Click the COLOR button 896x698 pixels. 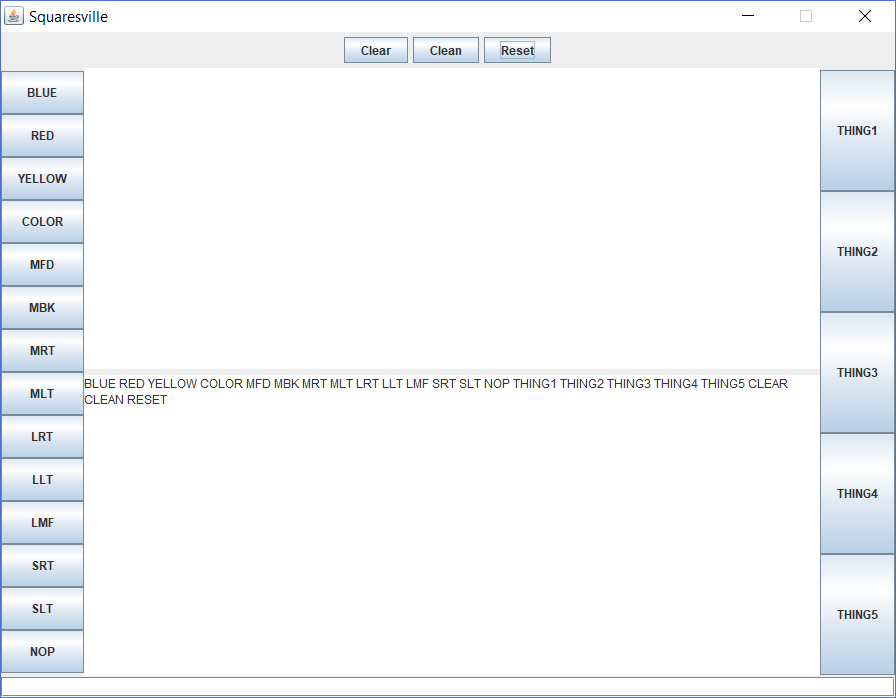(42, 222)
